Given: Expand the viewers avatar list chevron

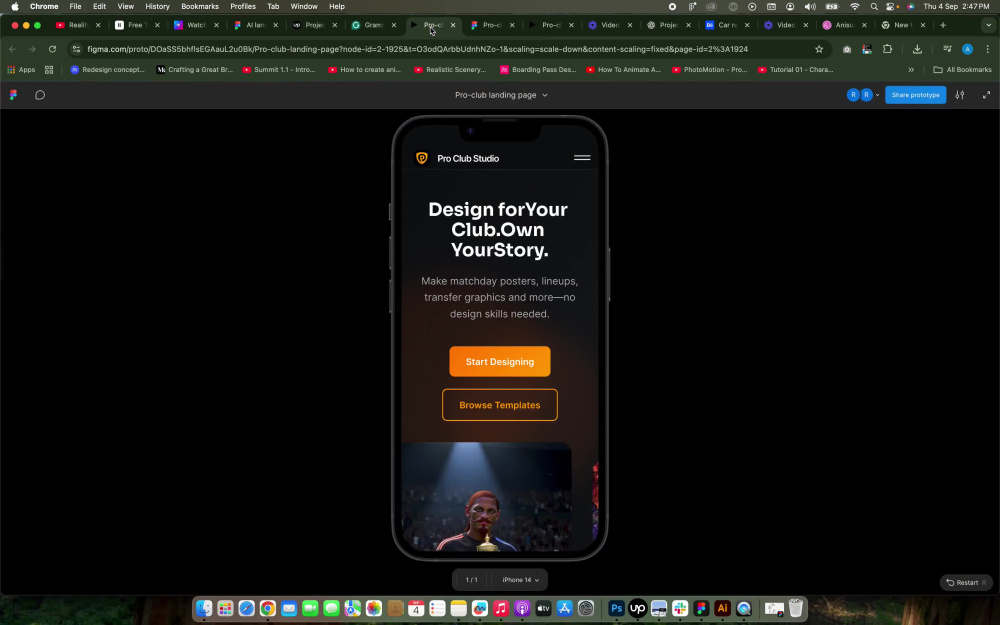Looking at the screenshot, I should (x=878, y=95).
